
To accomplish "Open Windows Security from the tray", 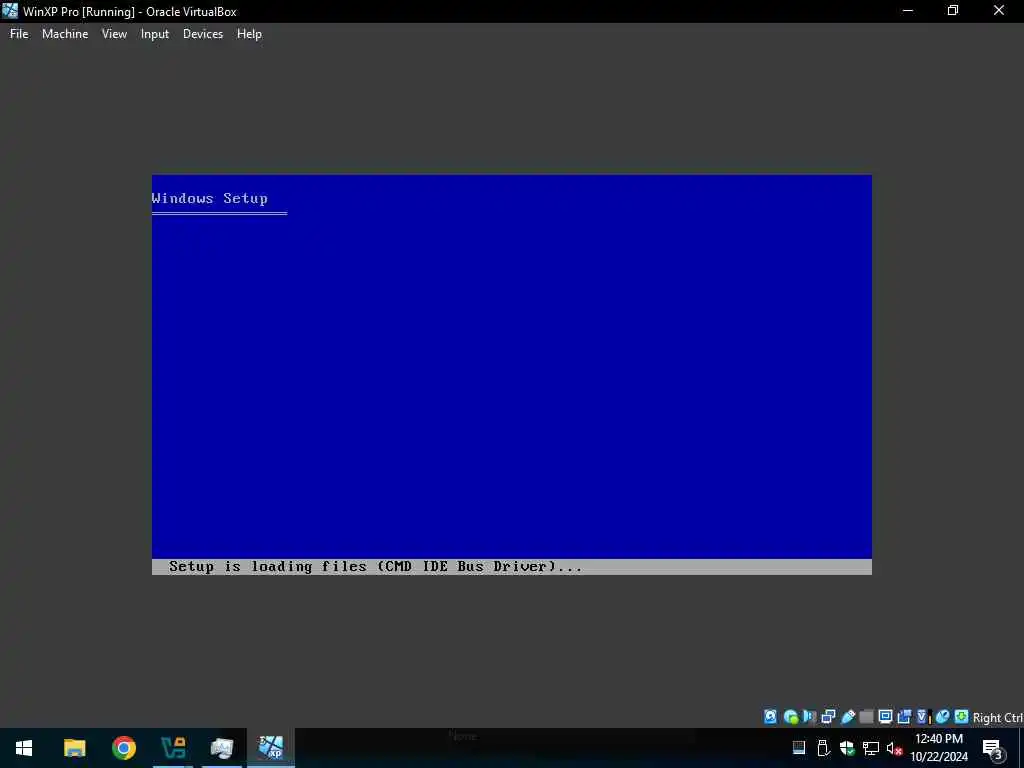I will [x=847, y=748].
